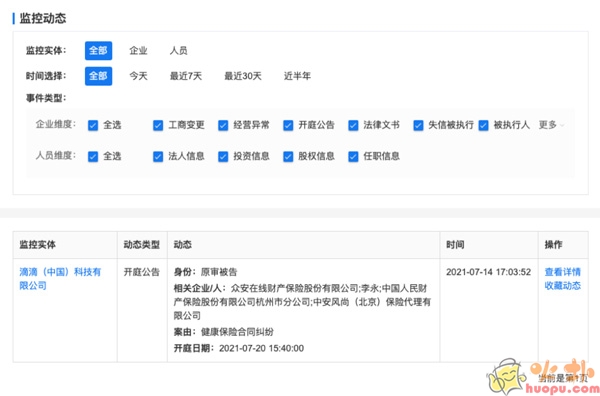Image resolution: width=600 pixels, height=396 pixels.
Task: Click 监控动态 section heading
Action: coord(43,18)
